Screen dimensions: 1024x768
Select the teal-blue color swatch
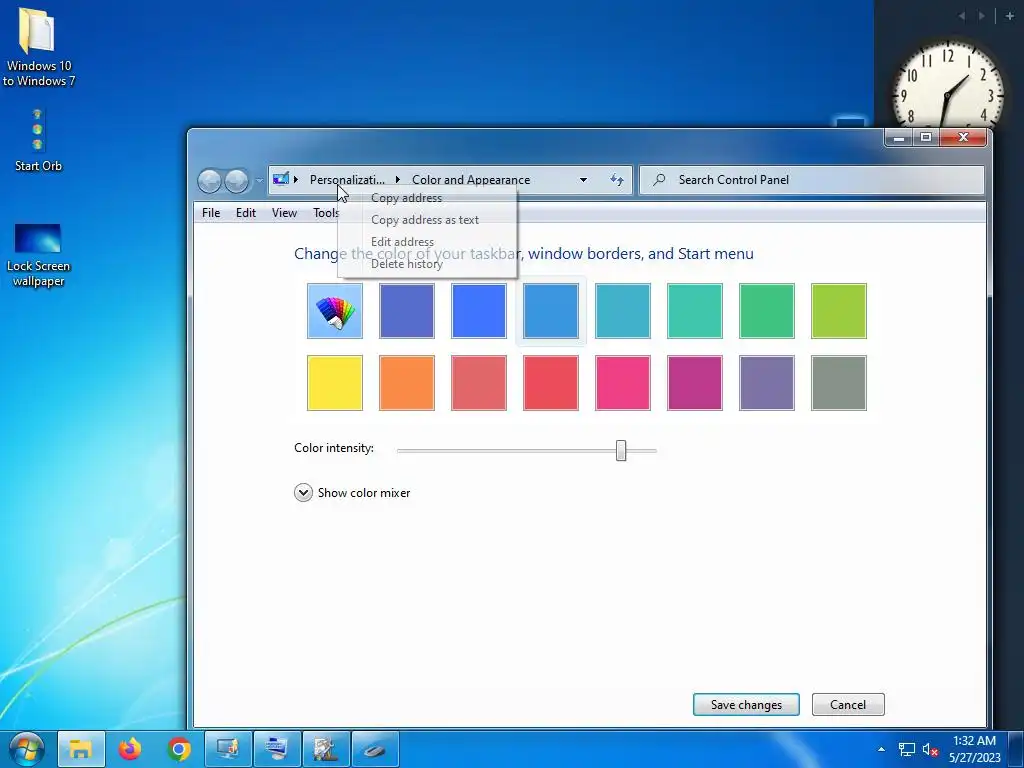point(623,311)
